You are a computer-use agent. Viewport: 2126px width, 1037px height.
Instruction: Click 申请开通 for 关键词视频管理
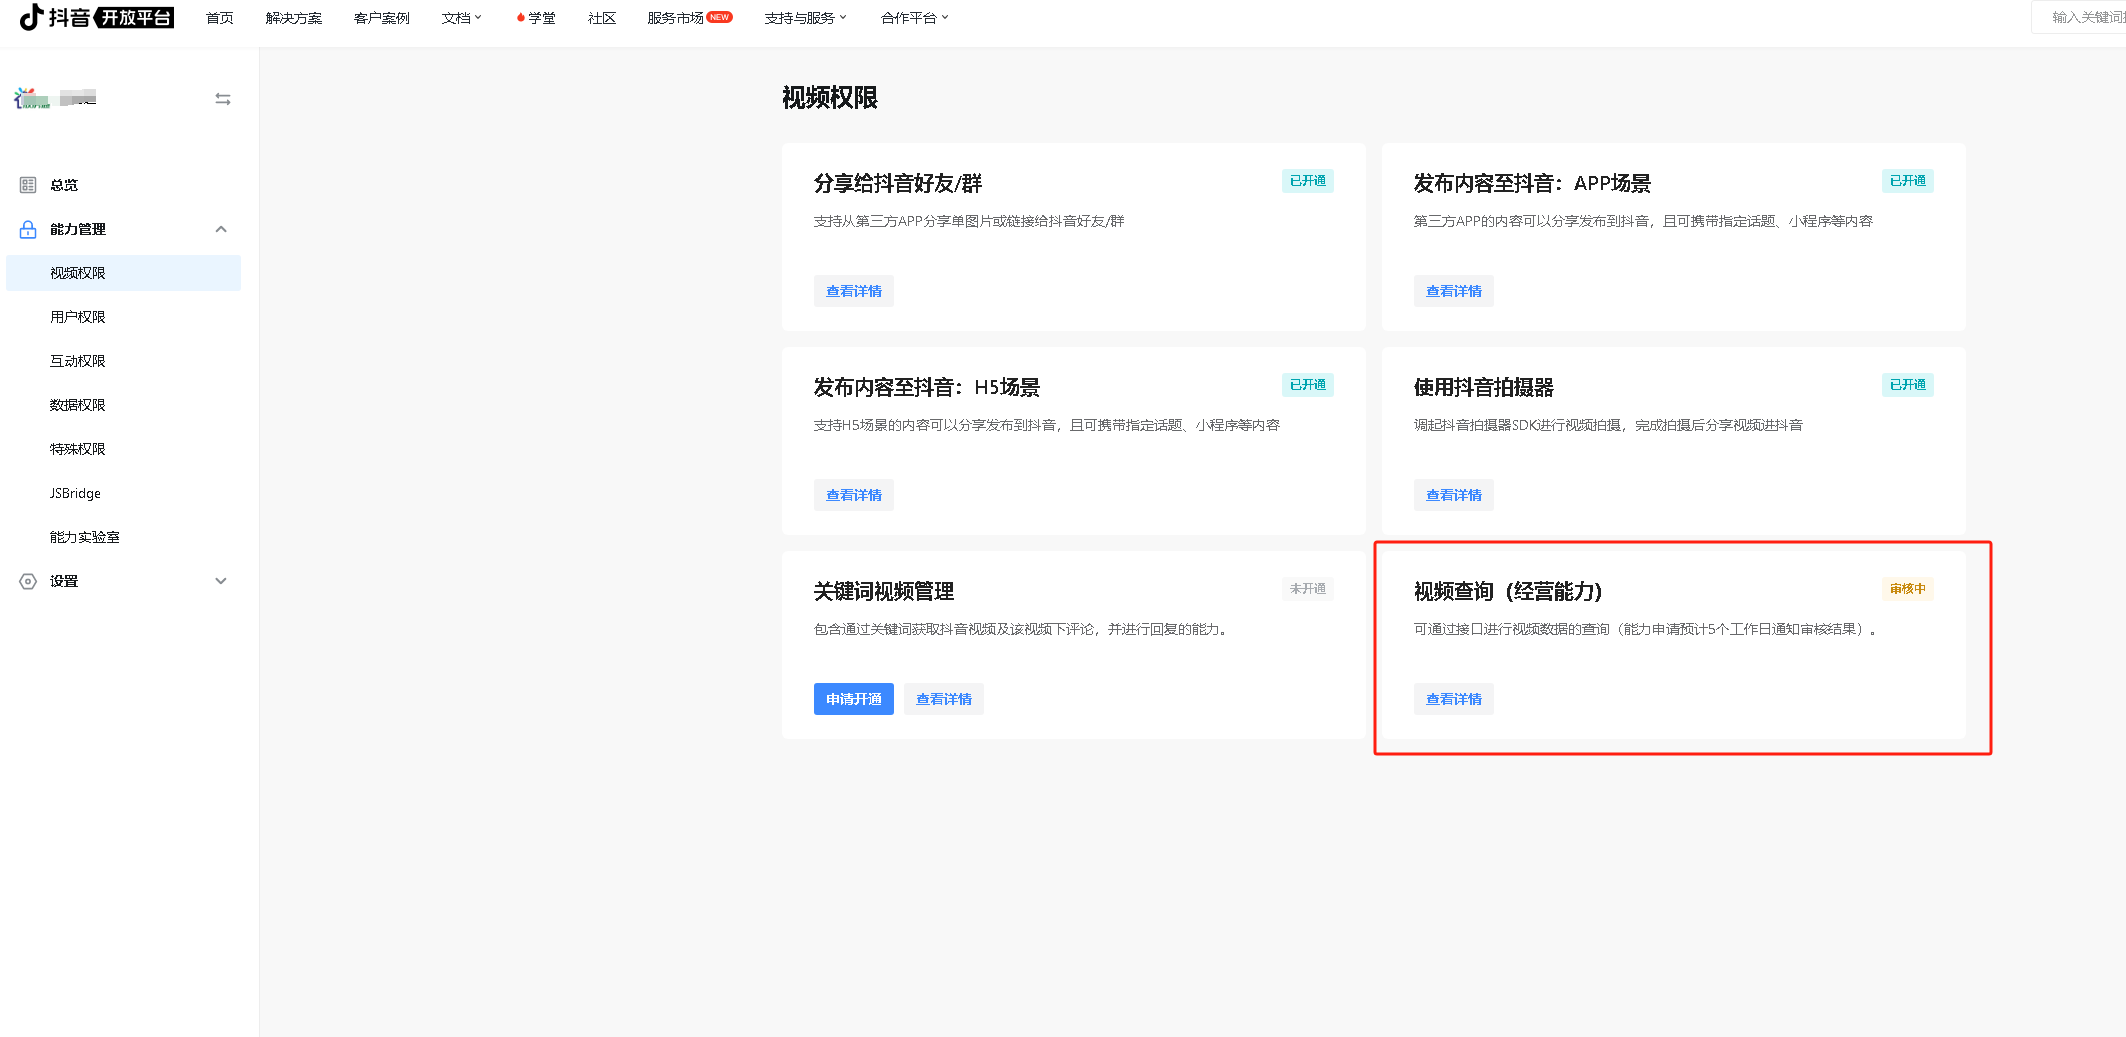[853, 699]
